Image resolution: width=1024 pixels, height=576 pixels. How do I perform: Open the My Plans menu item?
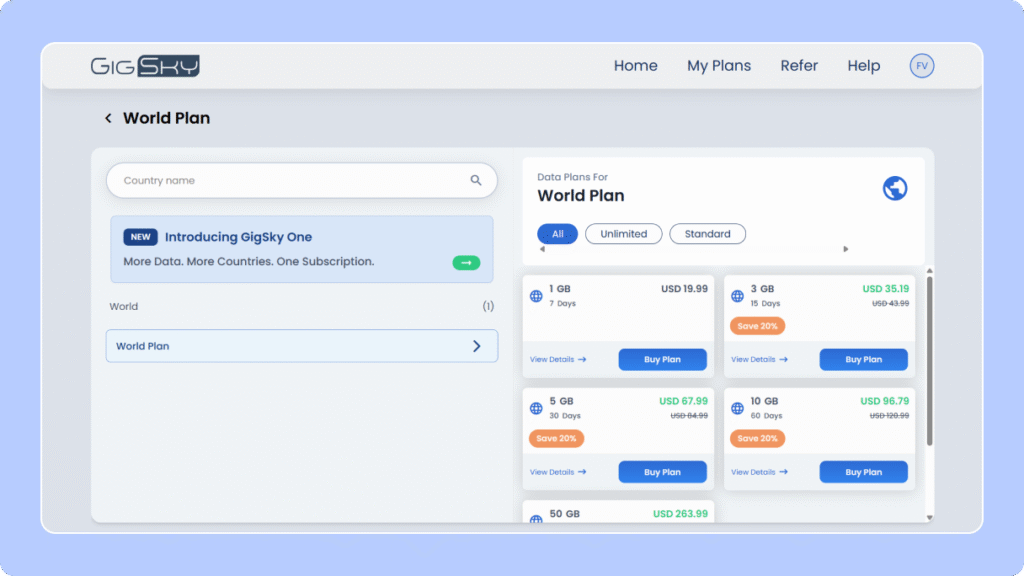click(718, 66)
